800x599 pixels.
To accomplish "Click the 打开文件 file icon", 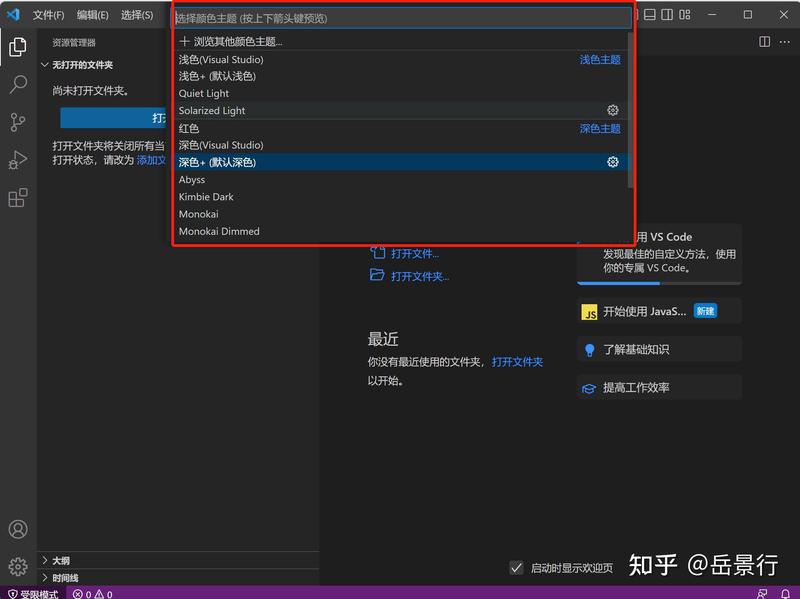I will (377, 252).
